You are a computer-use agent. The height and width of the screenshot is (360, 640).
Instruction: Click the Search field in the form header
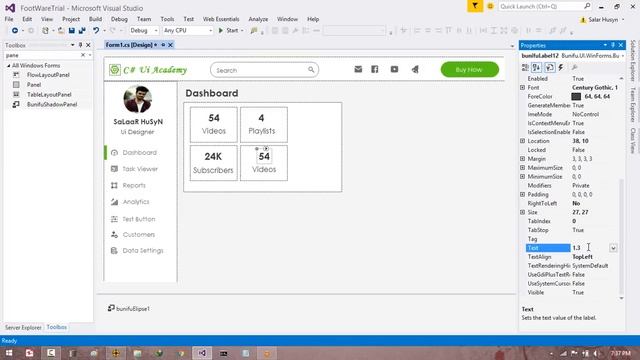264,70
